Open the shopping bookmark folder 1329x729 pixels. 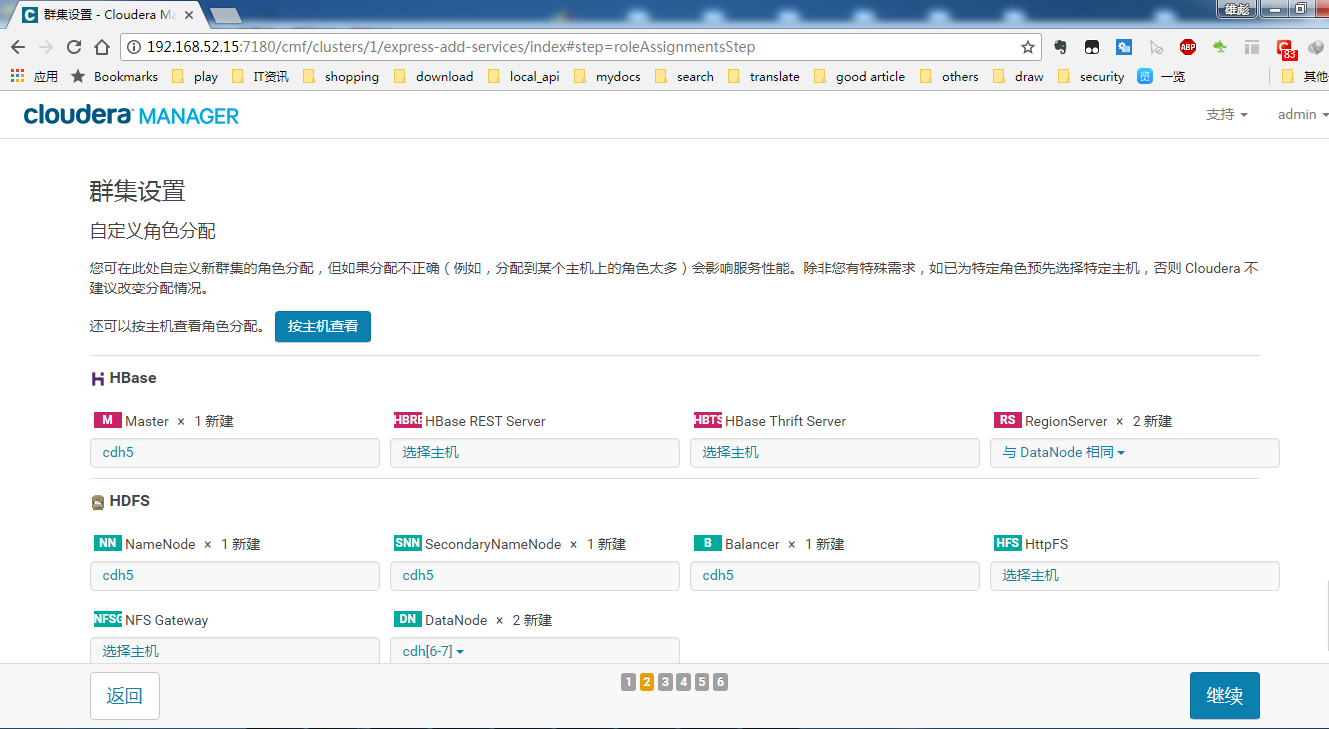341,76
